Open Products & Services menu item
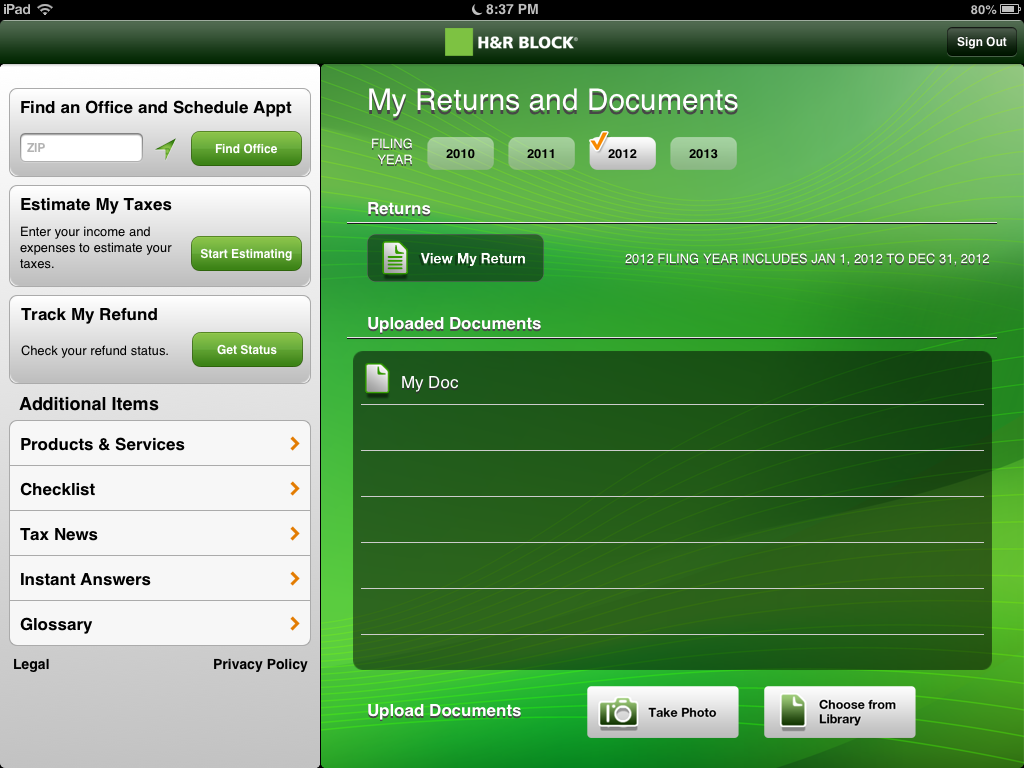The height and width of the screenshot is (768, 1024). 160,443
